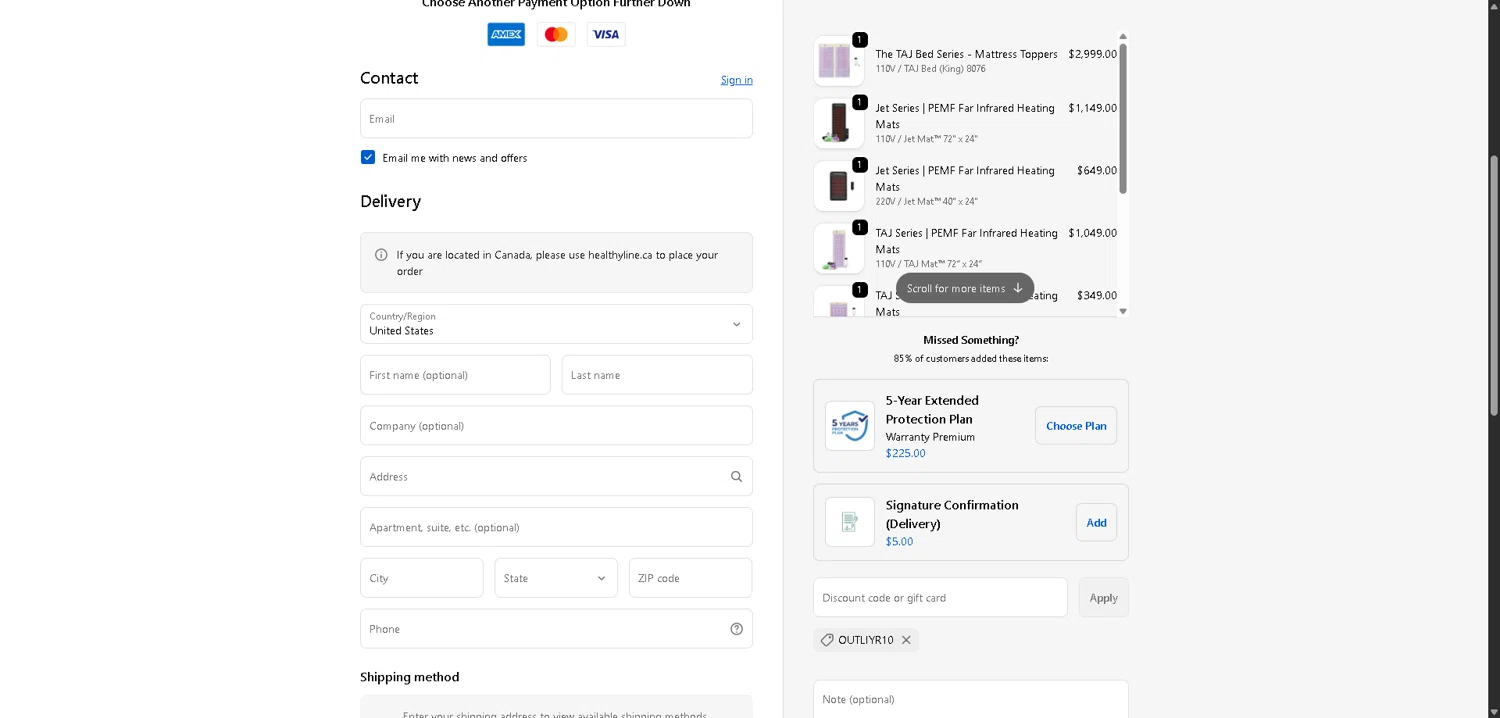Click the $1,049.00 price text
Screen dimensions: 1500x718
(1092, 233)
